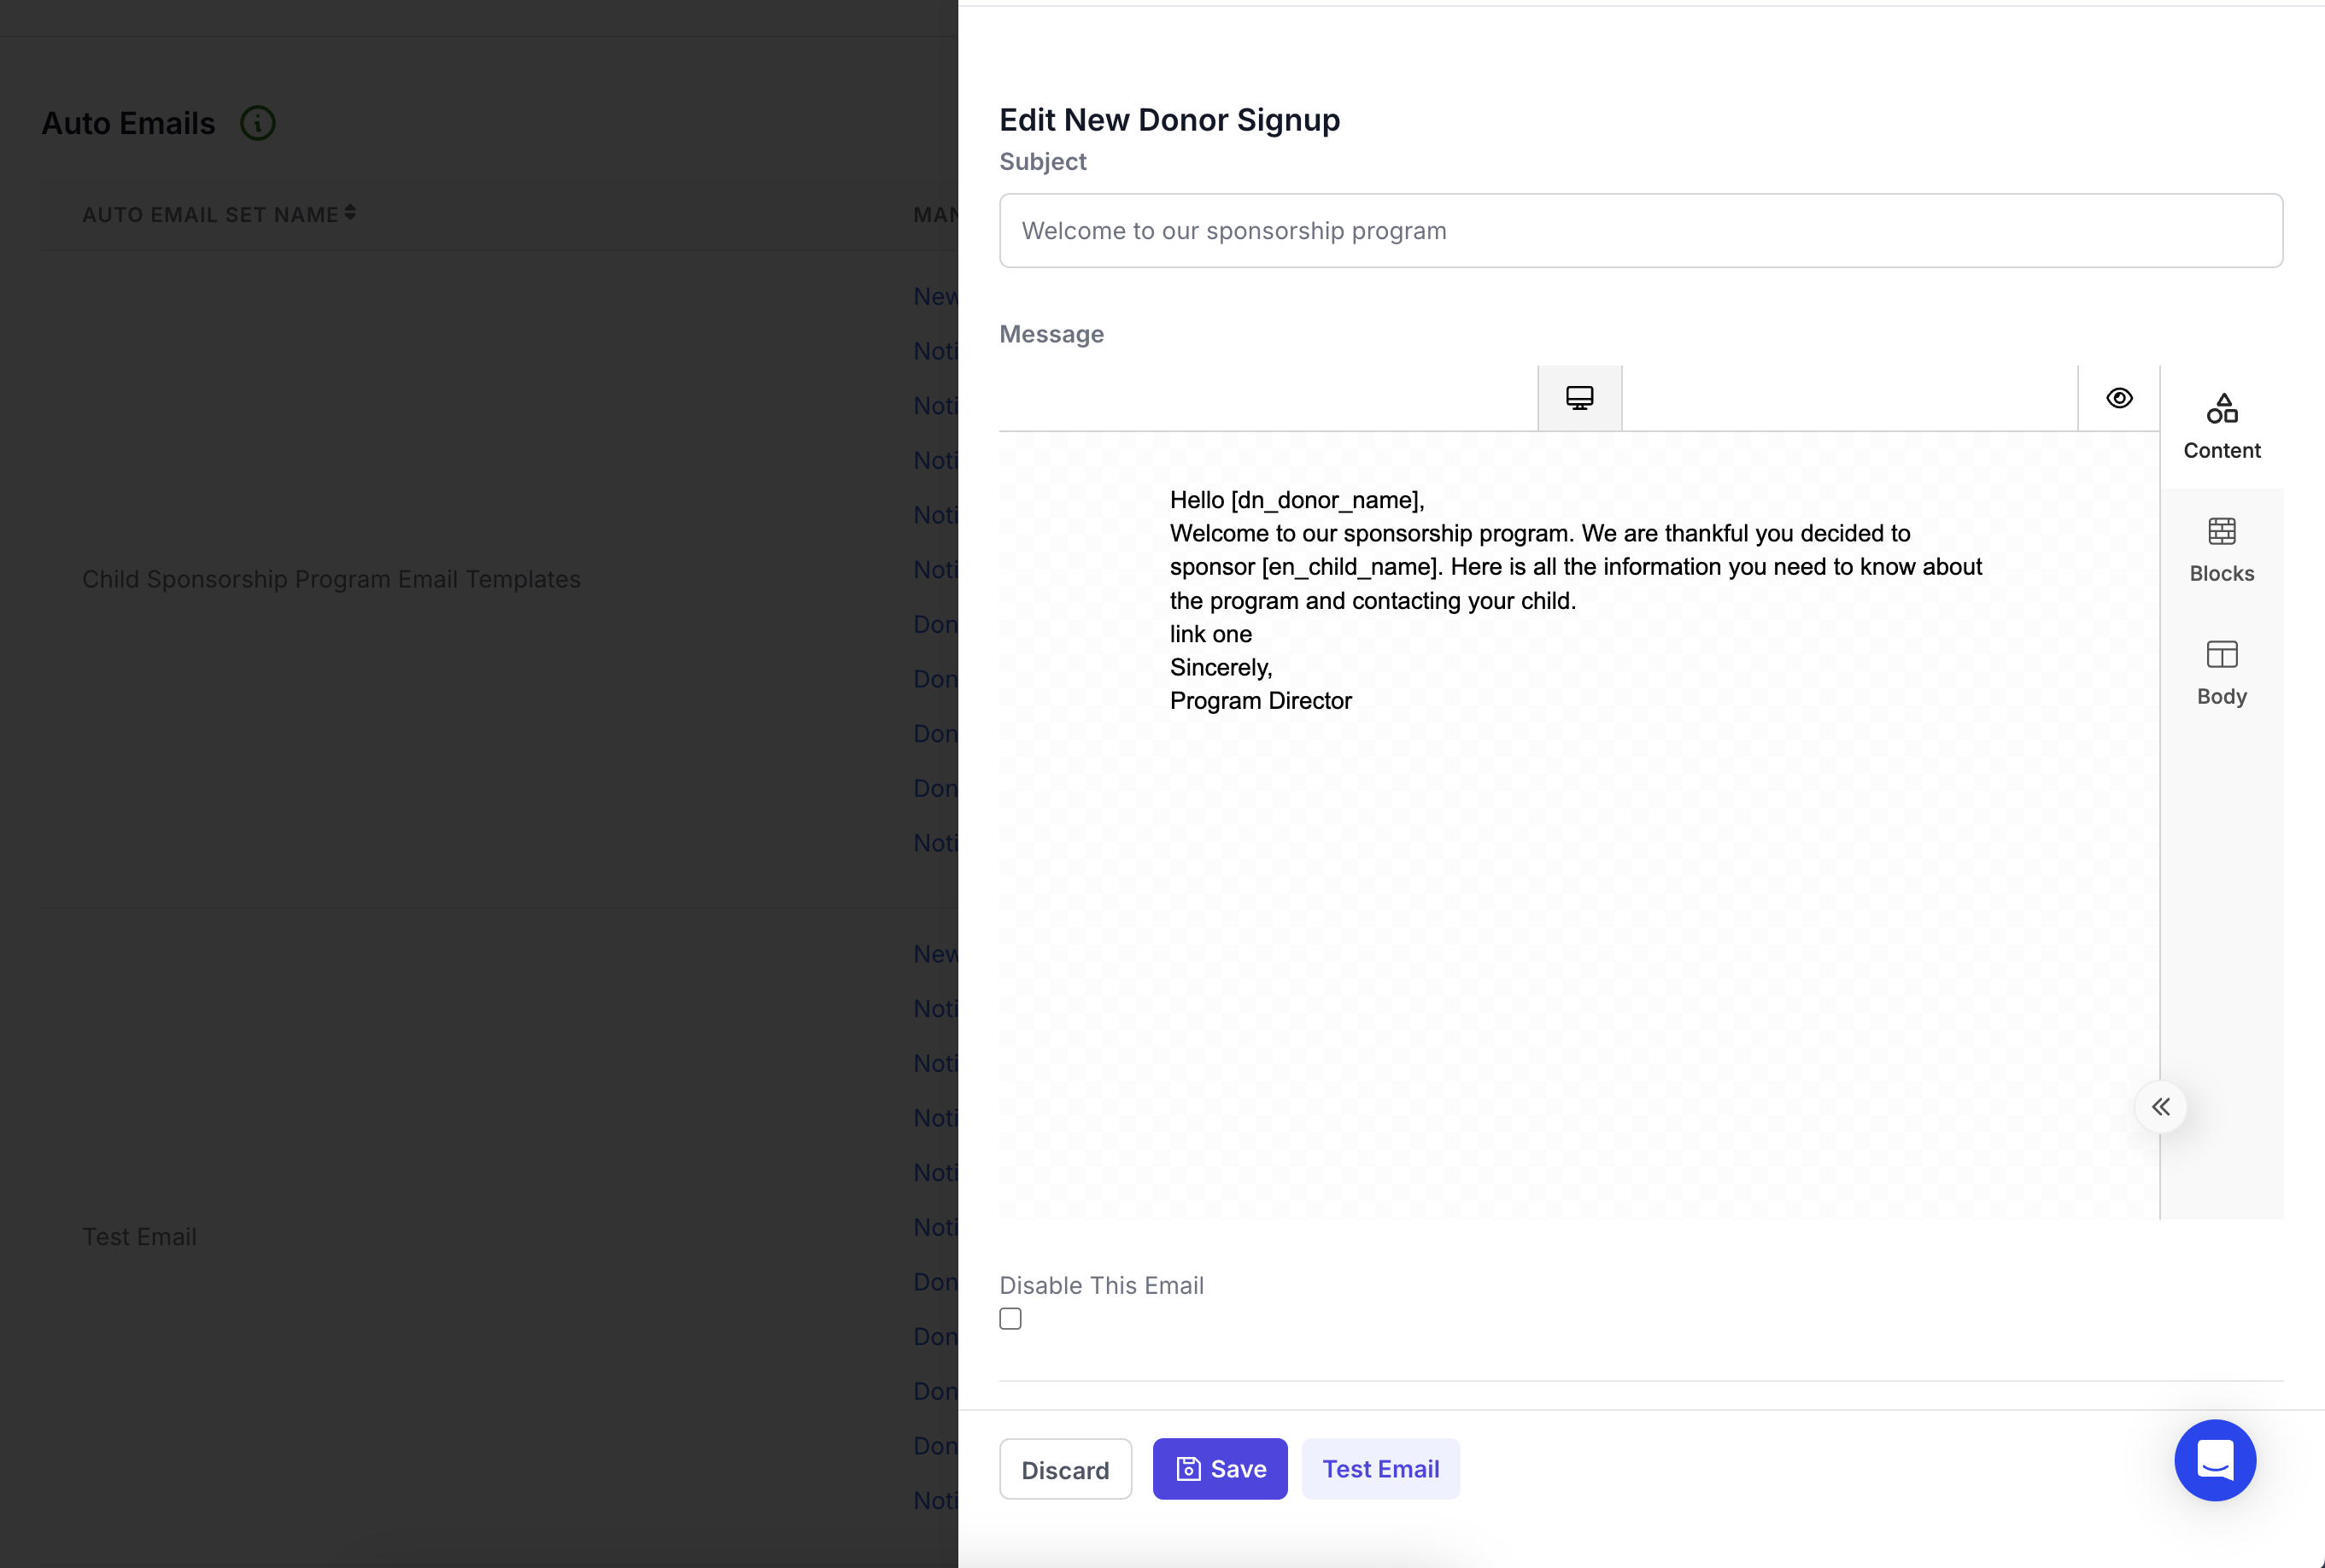Screen dimensions: 2325x1568
Task: Sort by Auto Email Set Name arrows
Action: (350, 213)
